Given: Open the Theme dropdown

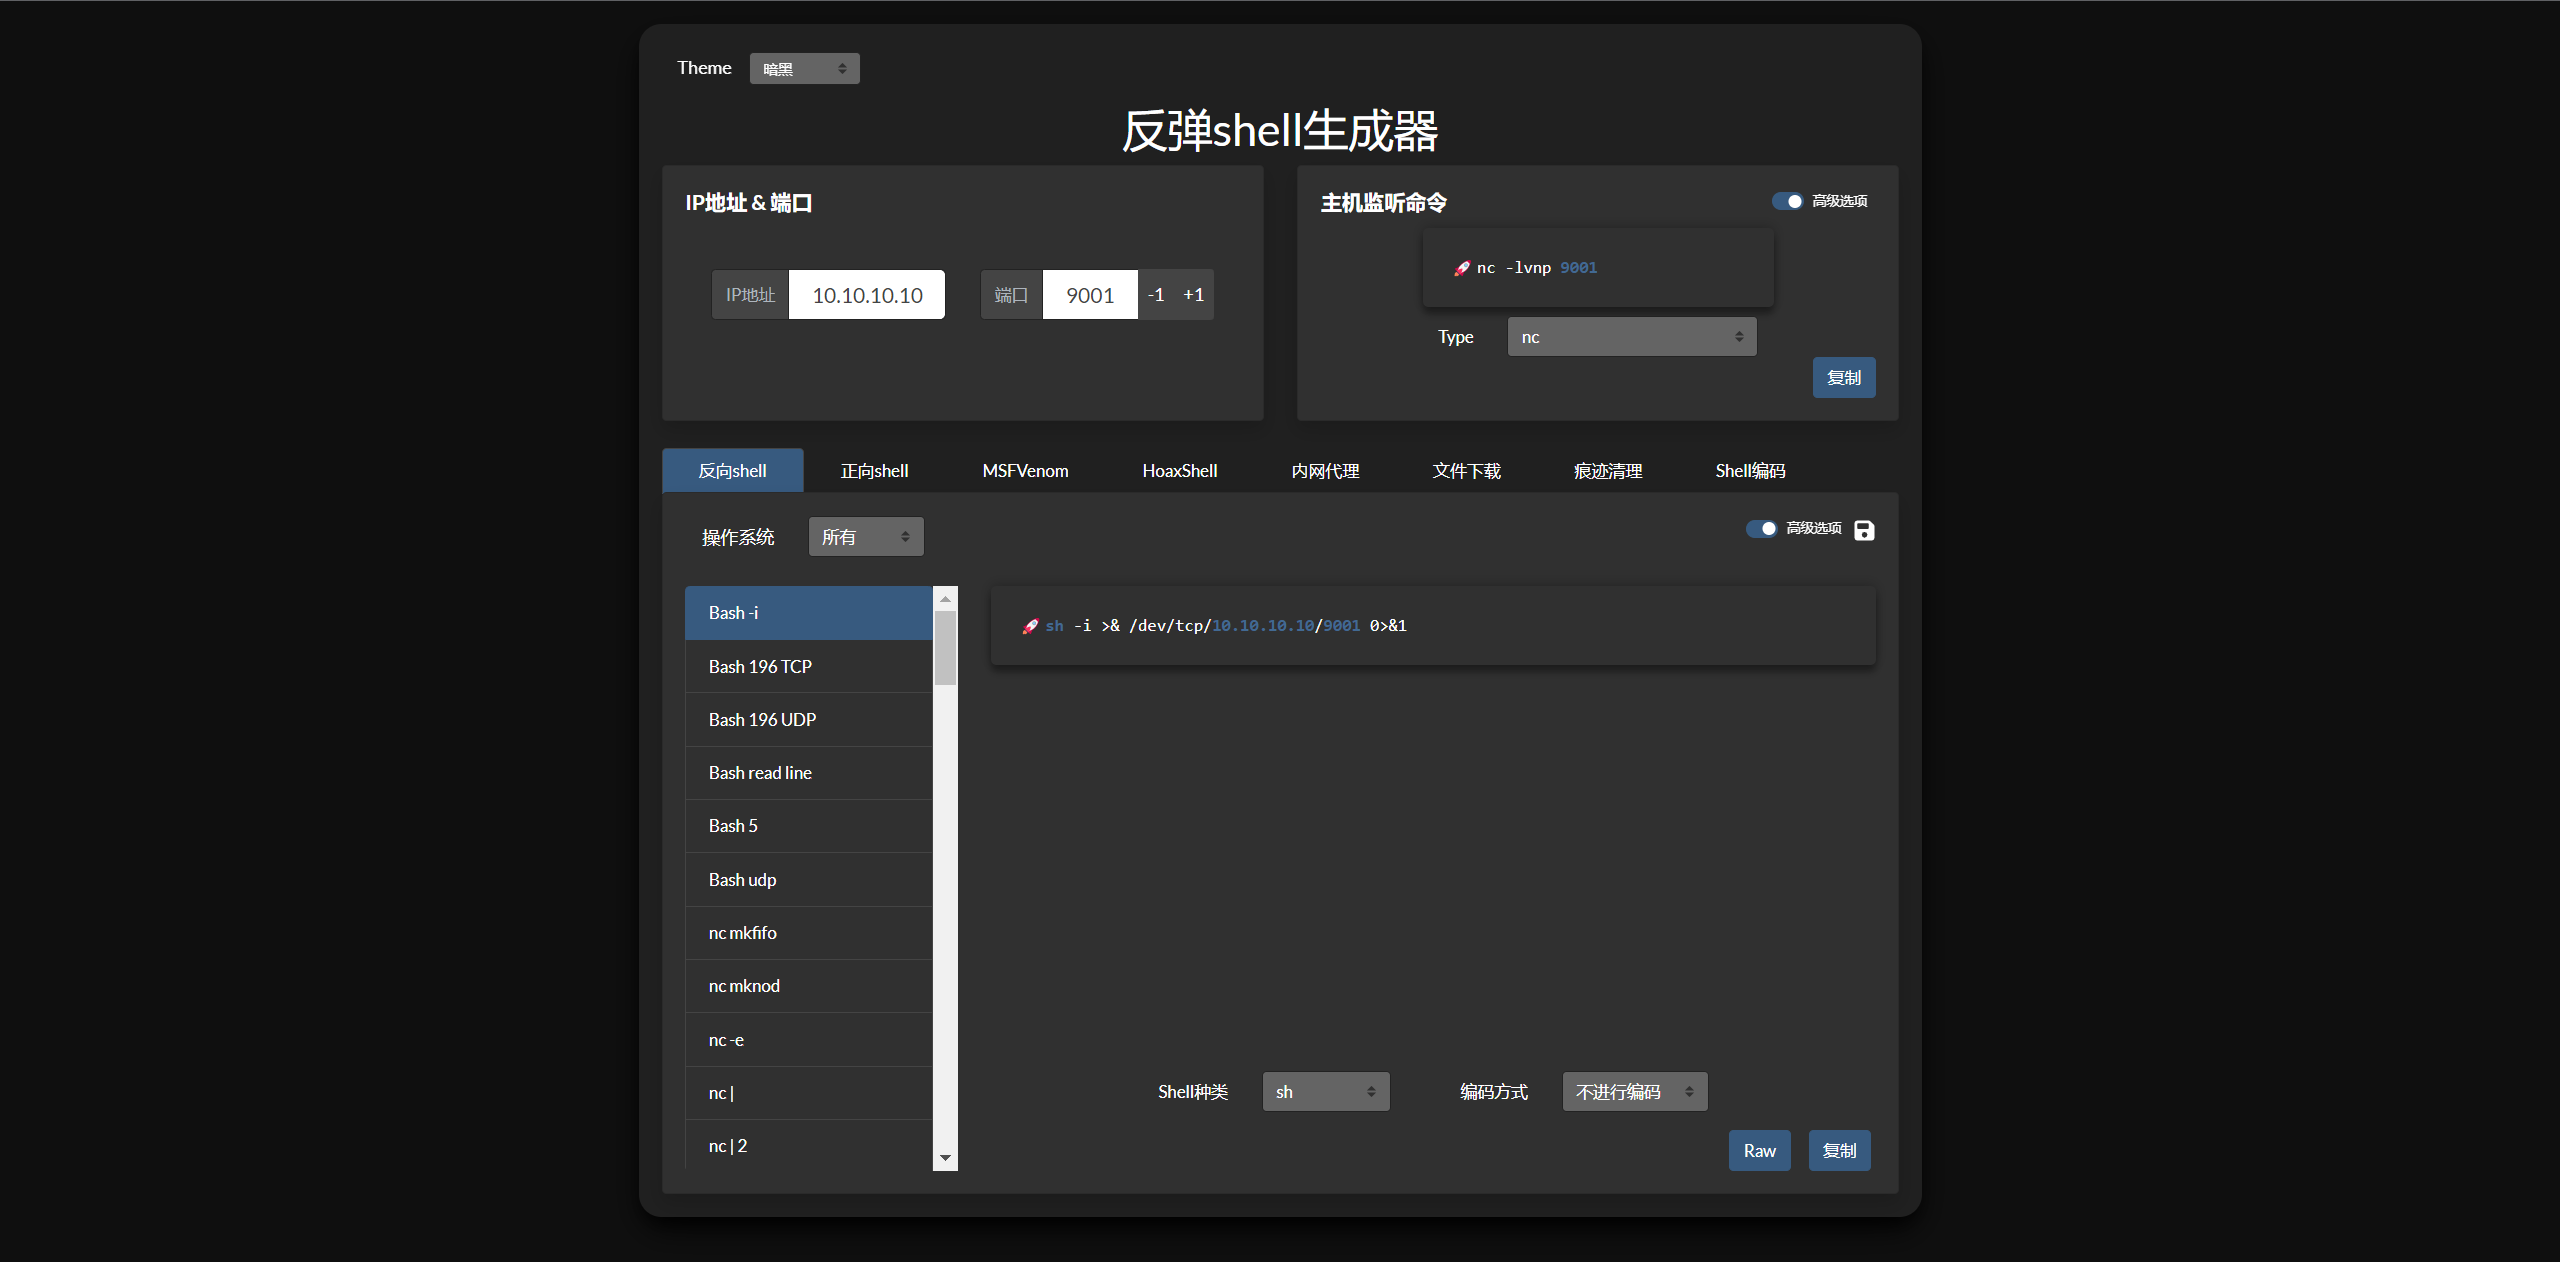Looking at the screenshot, I should [x=804, y=69].
